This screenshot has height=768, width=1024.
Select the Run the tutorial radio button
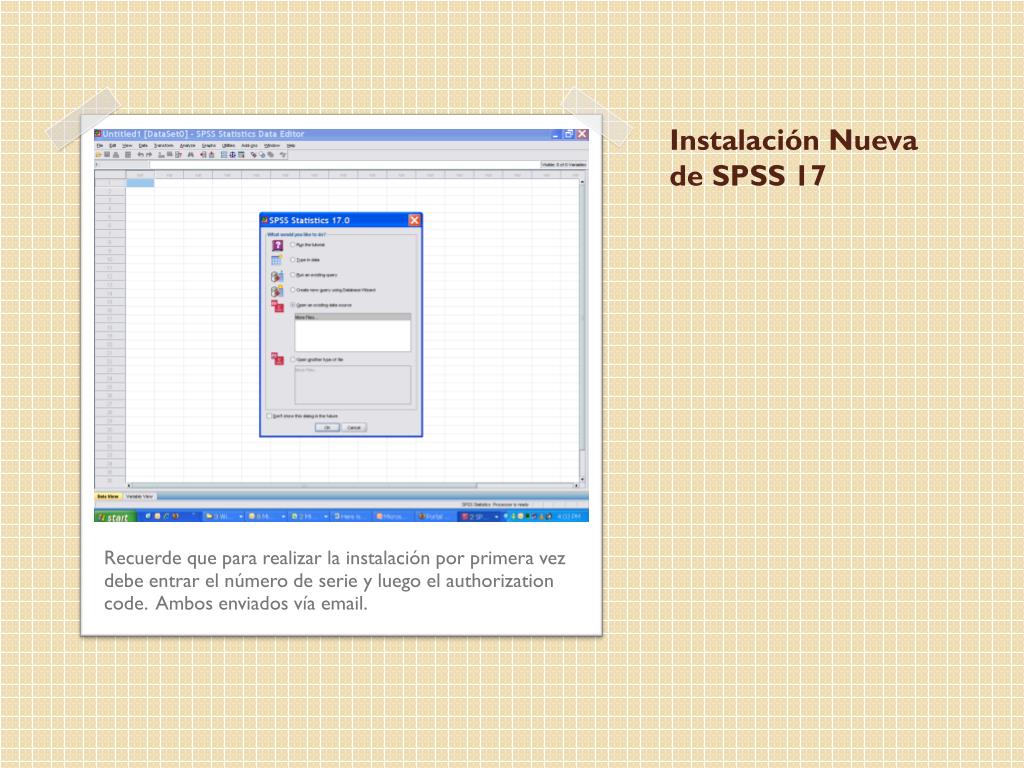tap(293, 244)
